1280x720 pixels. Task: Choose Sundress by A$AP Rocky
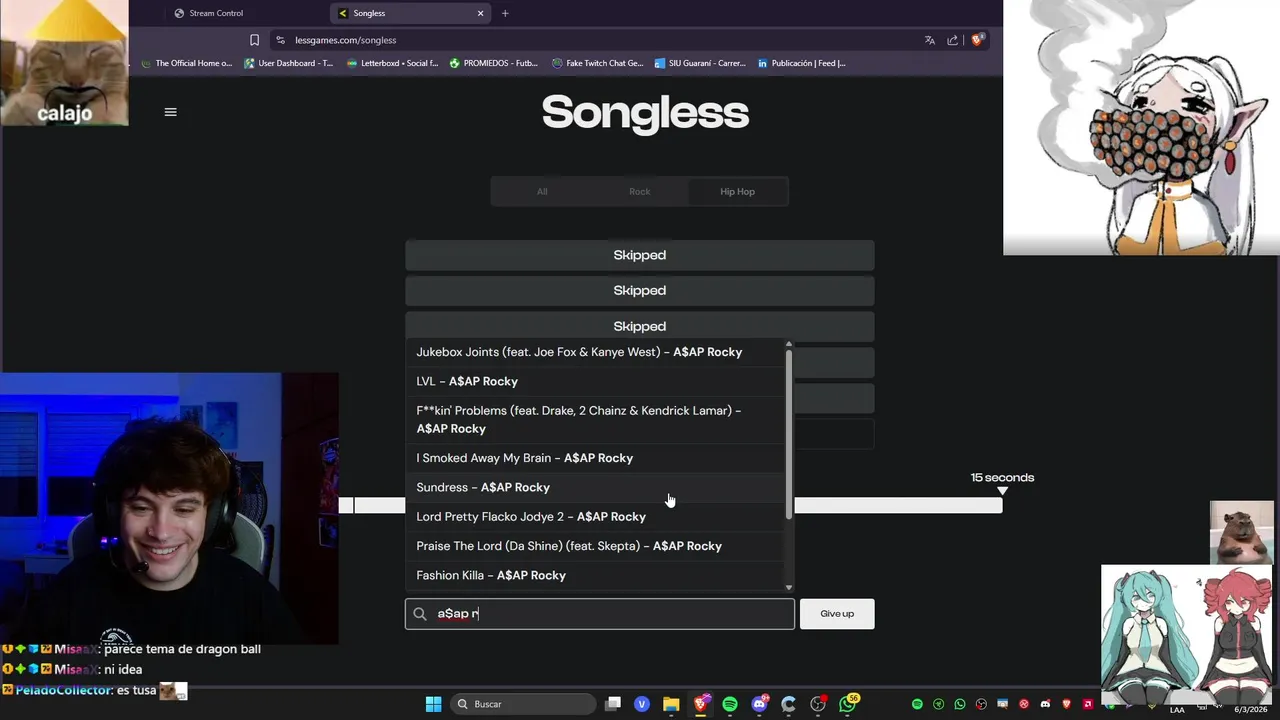(x=595, y=487)
